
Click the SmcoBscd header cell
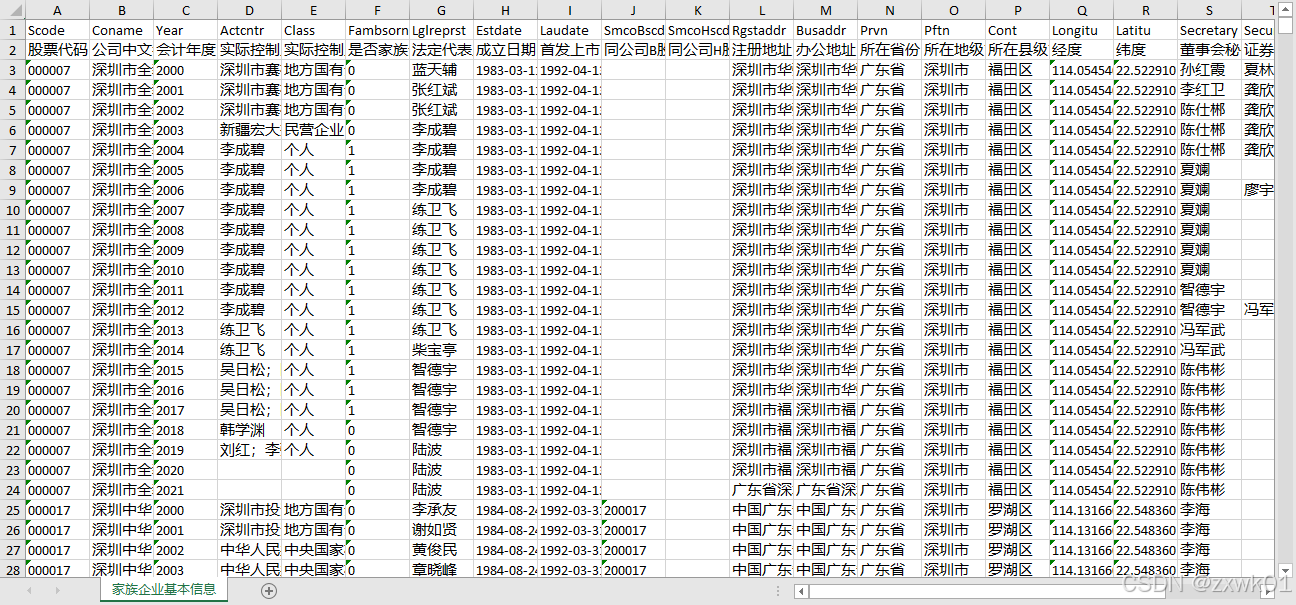point(633,30)
